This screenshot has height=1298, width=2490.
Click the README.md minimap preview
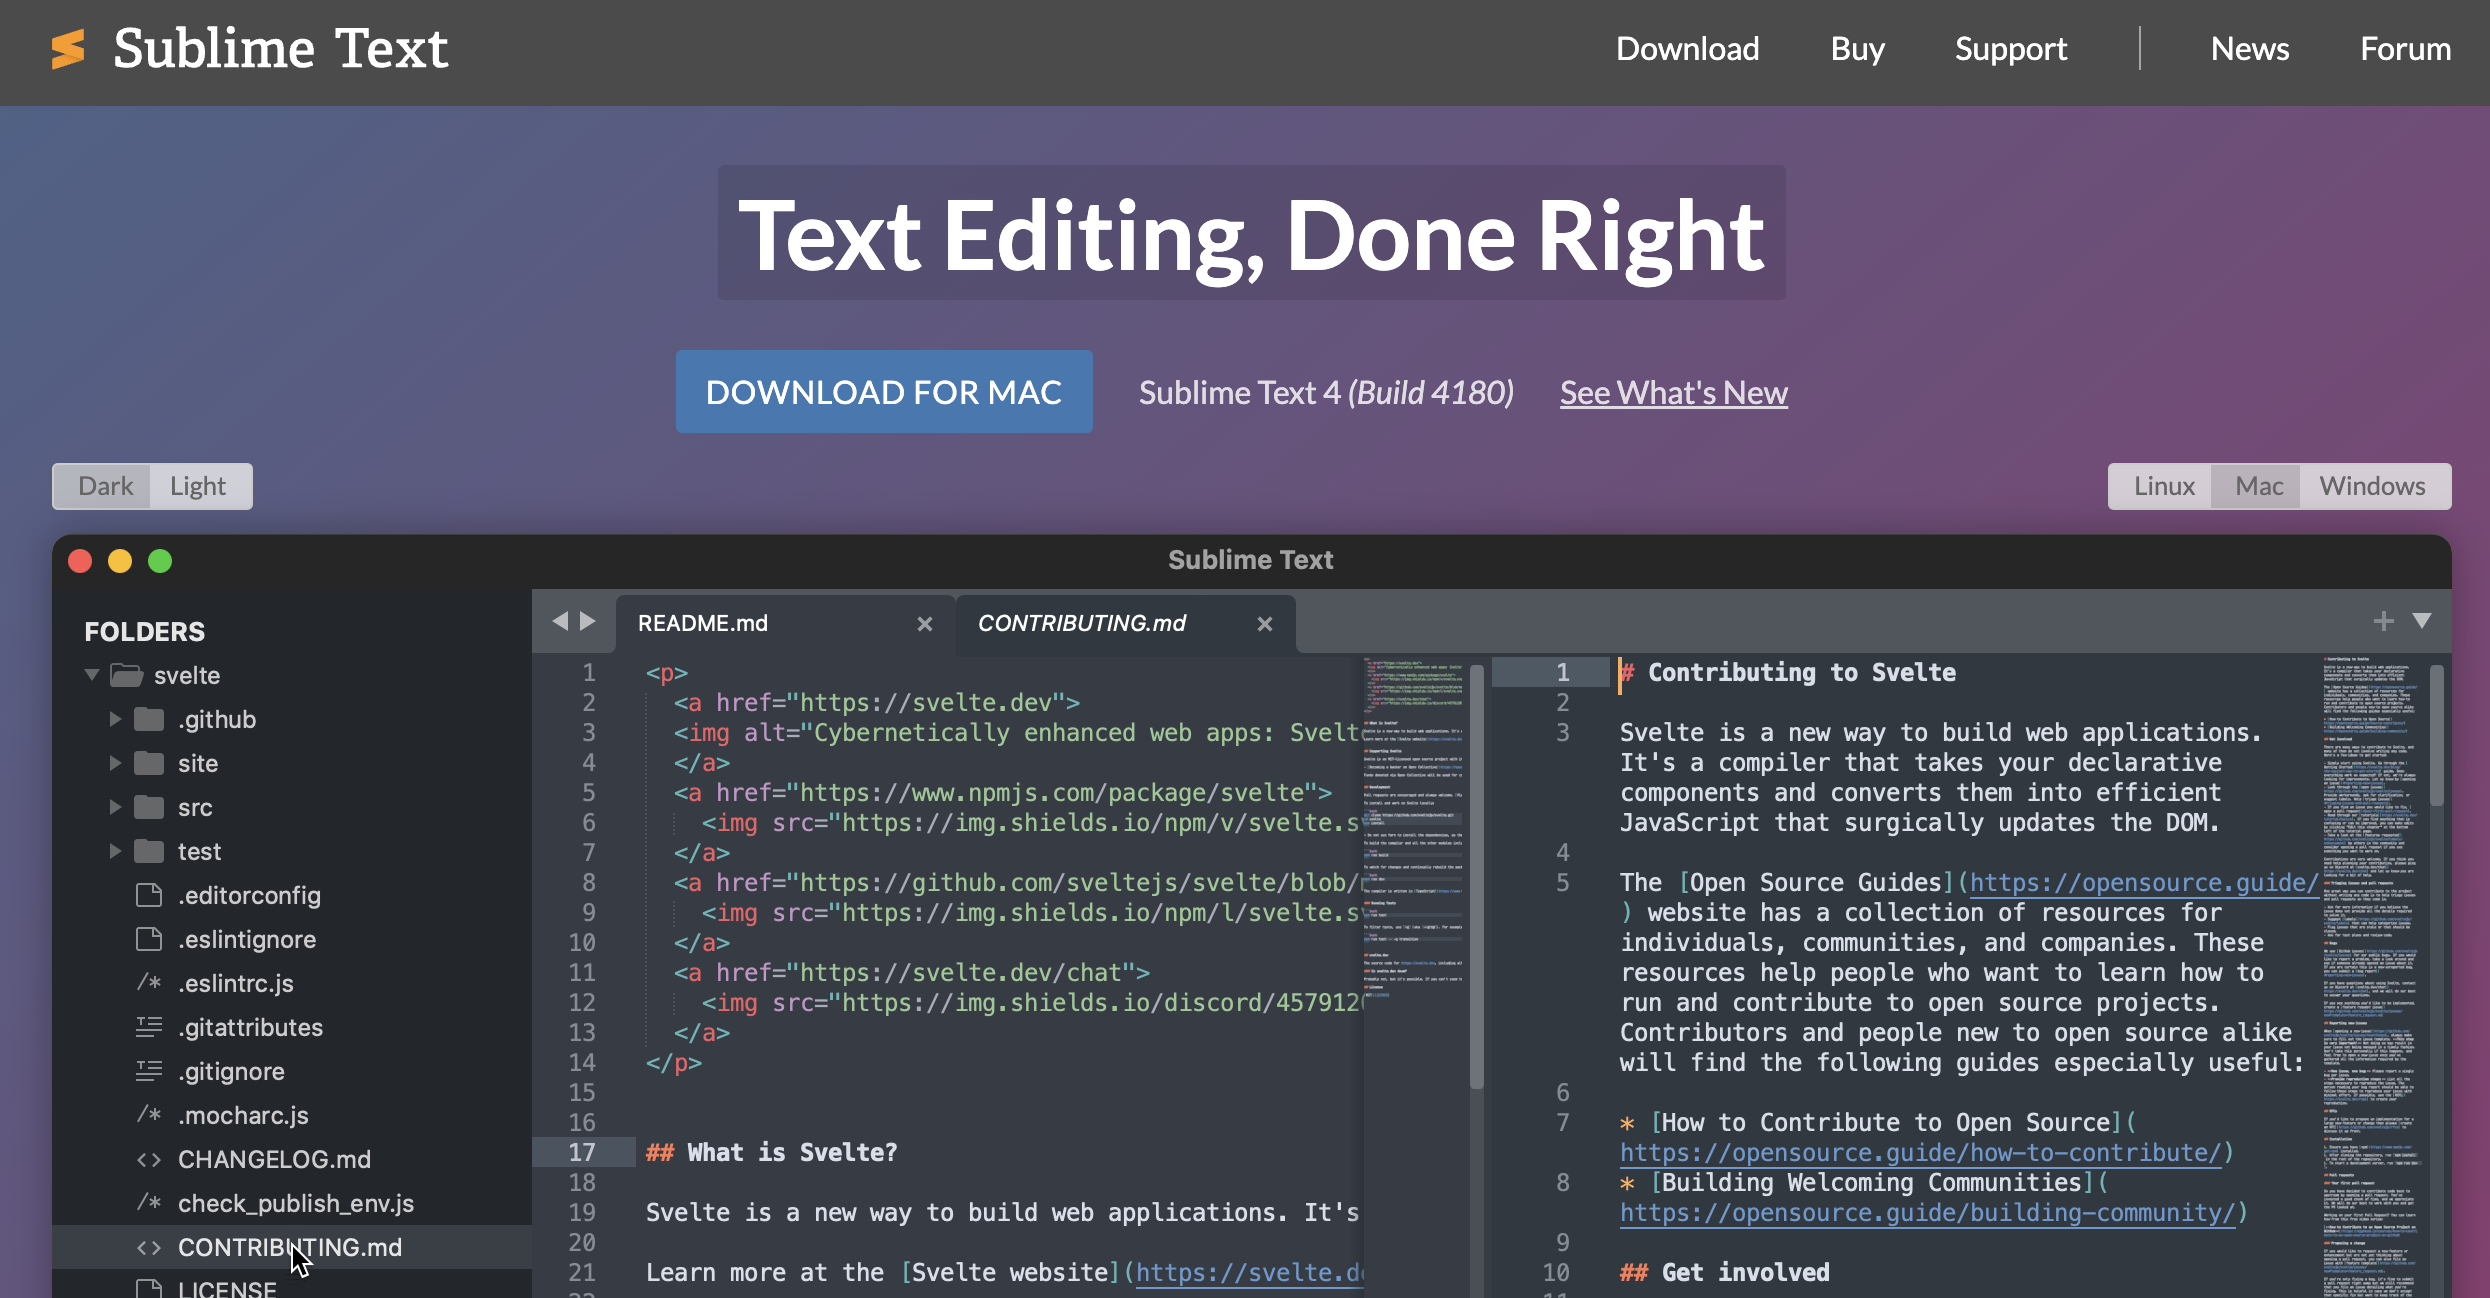pos(1414,830)
